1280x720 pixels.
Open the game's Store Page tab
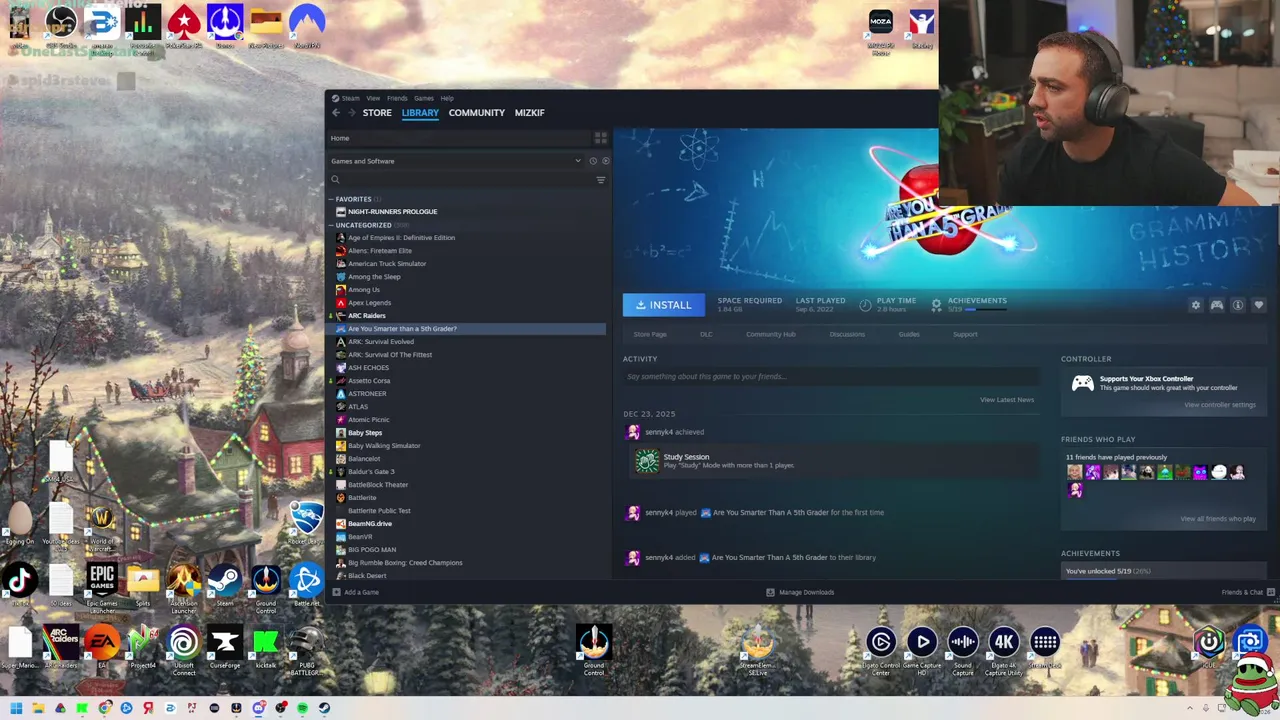[650, 334]
